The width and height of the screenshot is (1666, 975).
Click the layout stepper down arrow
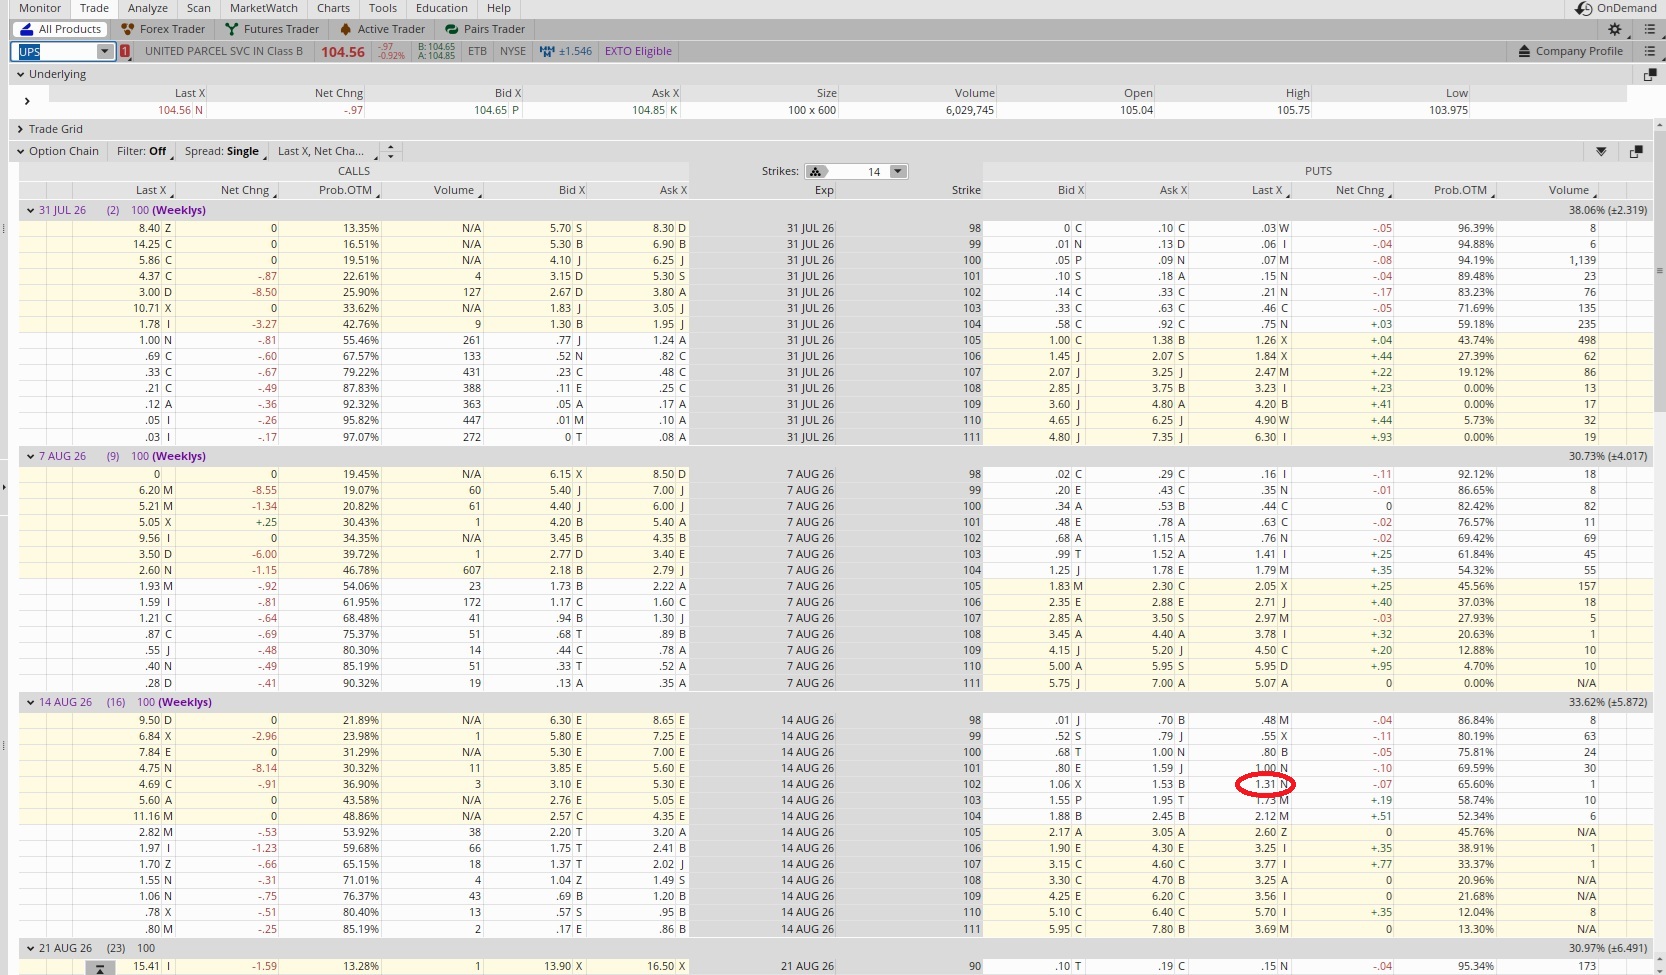coord(392,155)
